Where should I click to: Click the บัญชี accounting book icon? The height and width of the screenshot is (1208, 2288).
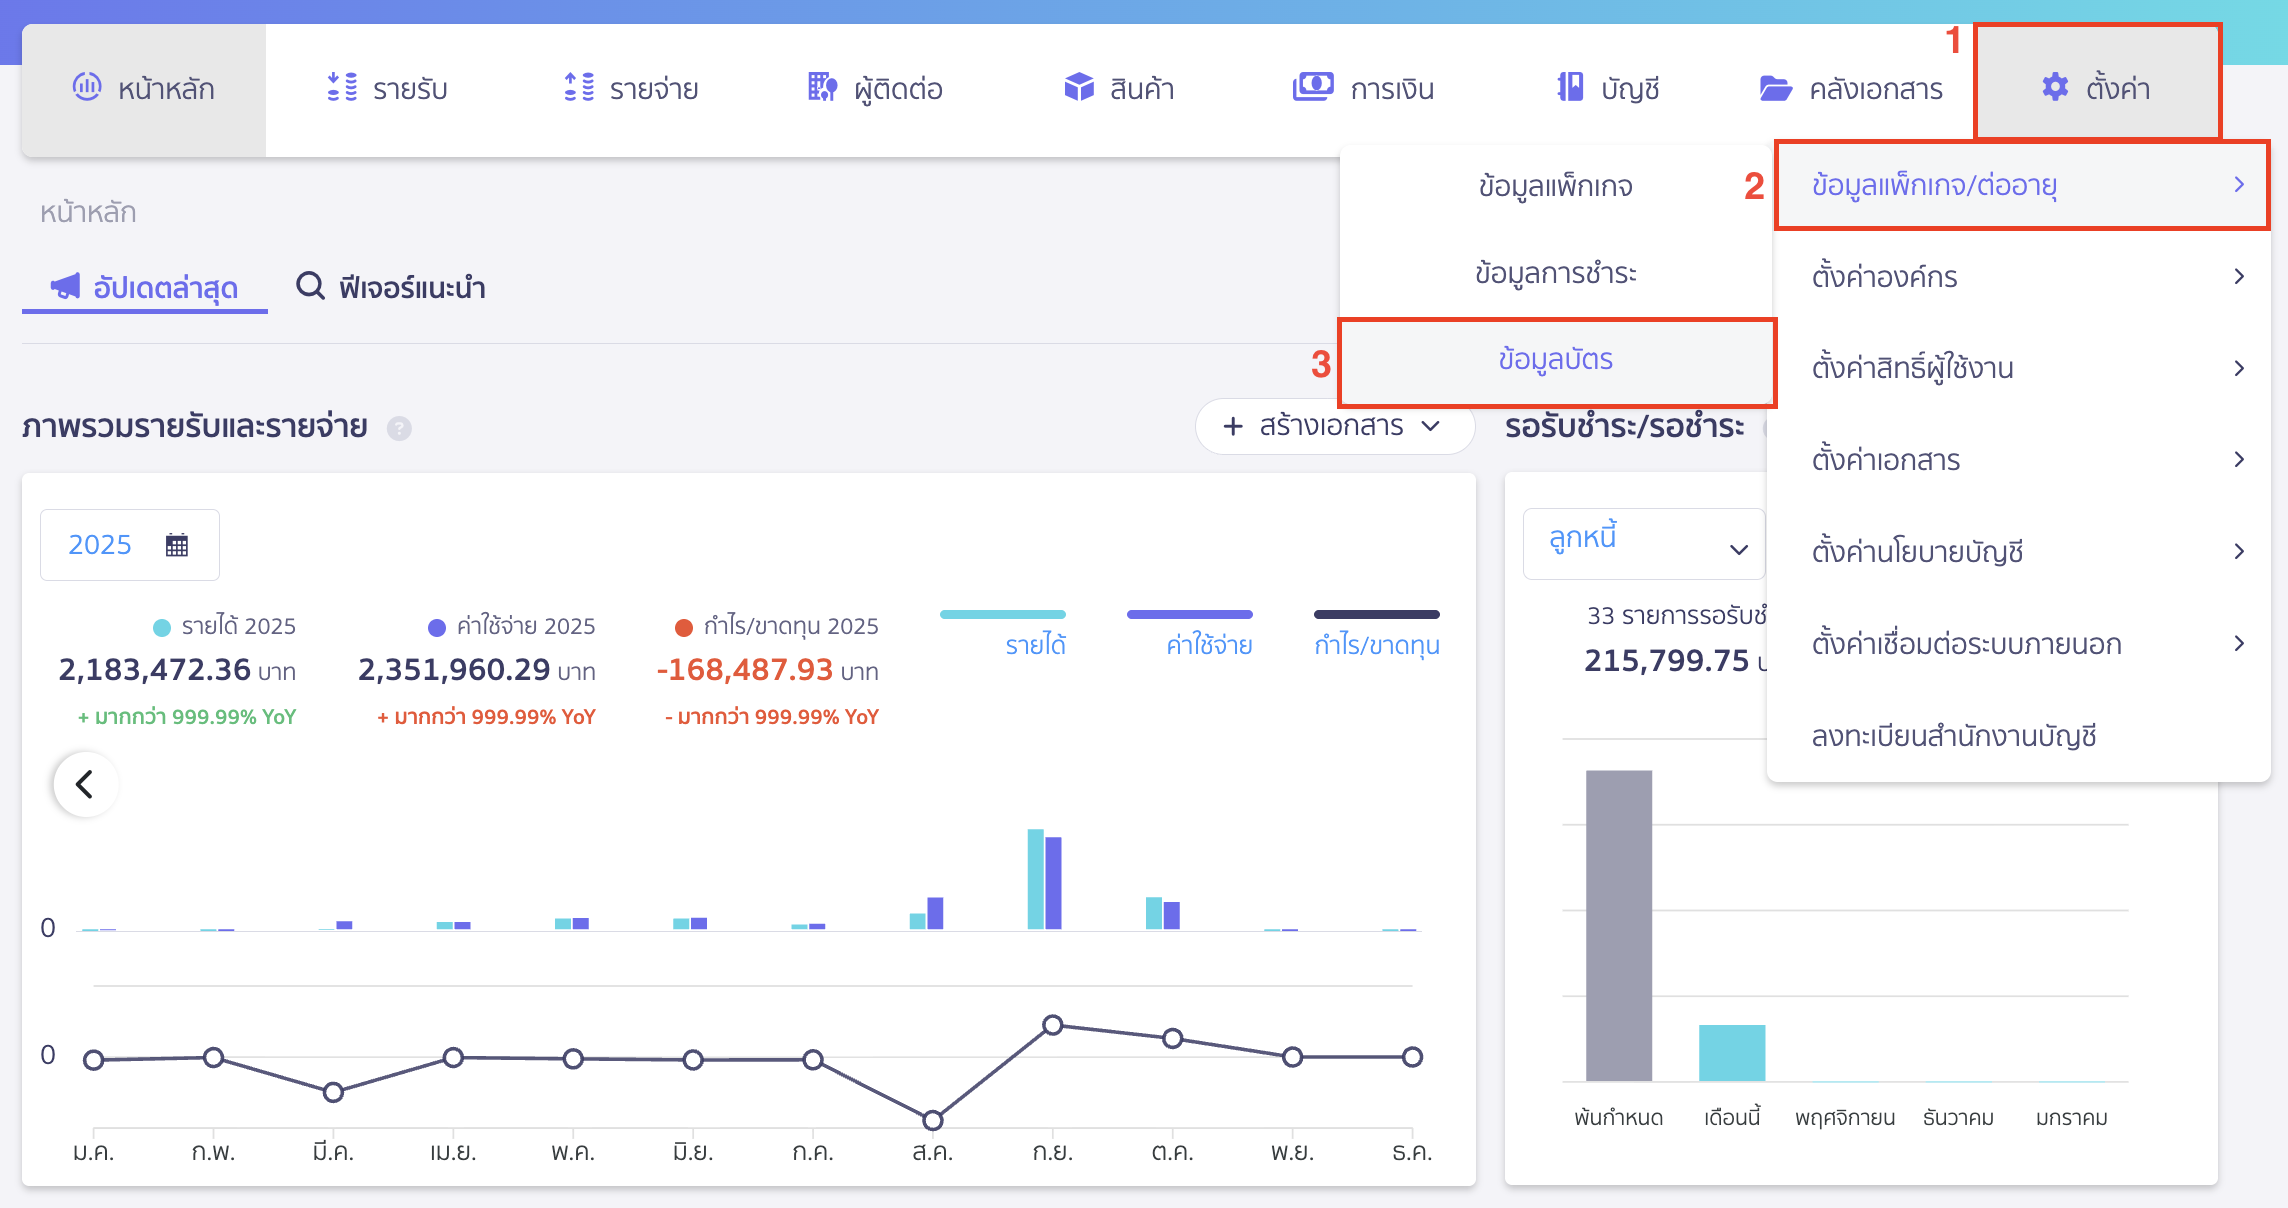(1570, 88)
